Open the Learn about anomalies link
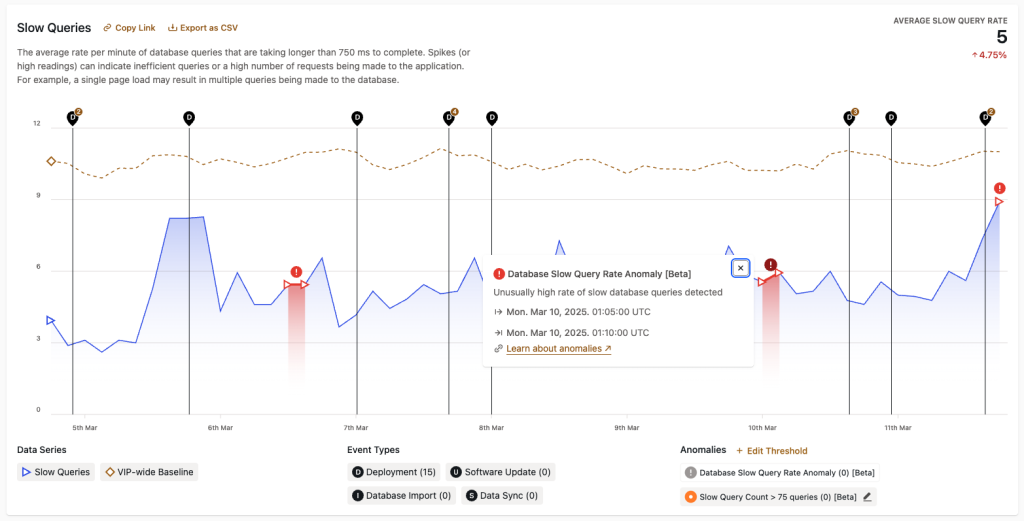This screenshot has height=521, width=1024. 558,349
